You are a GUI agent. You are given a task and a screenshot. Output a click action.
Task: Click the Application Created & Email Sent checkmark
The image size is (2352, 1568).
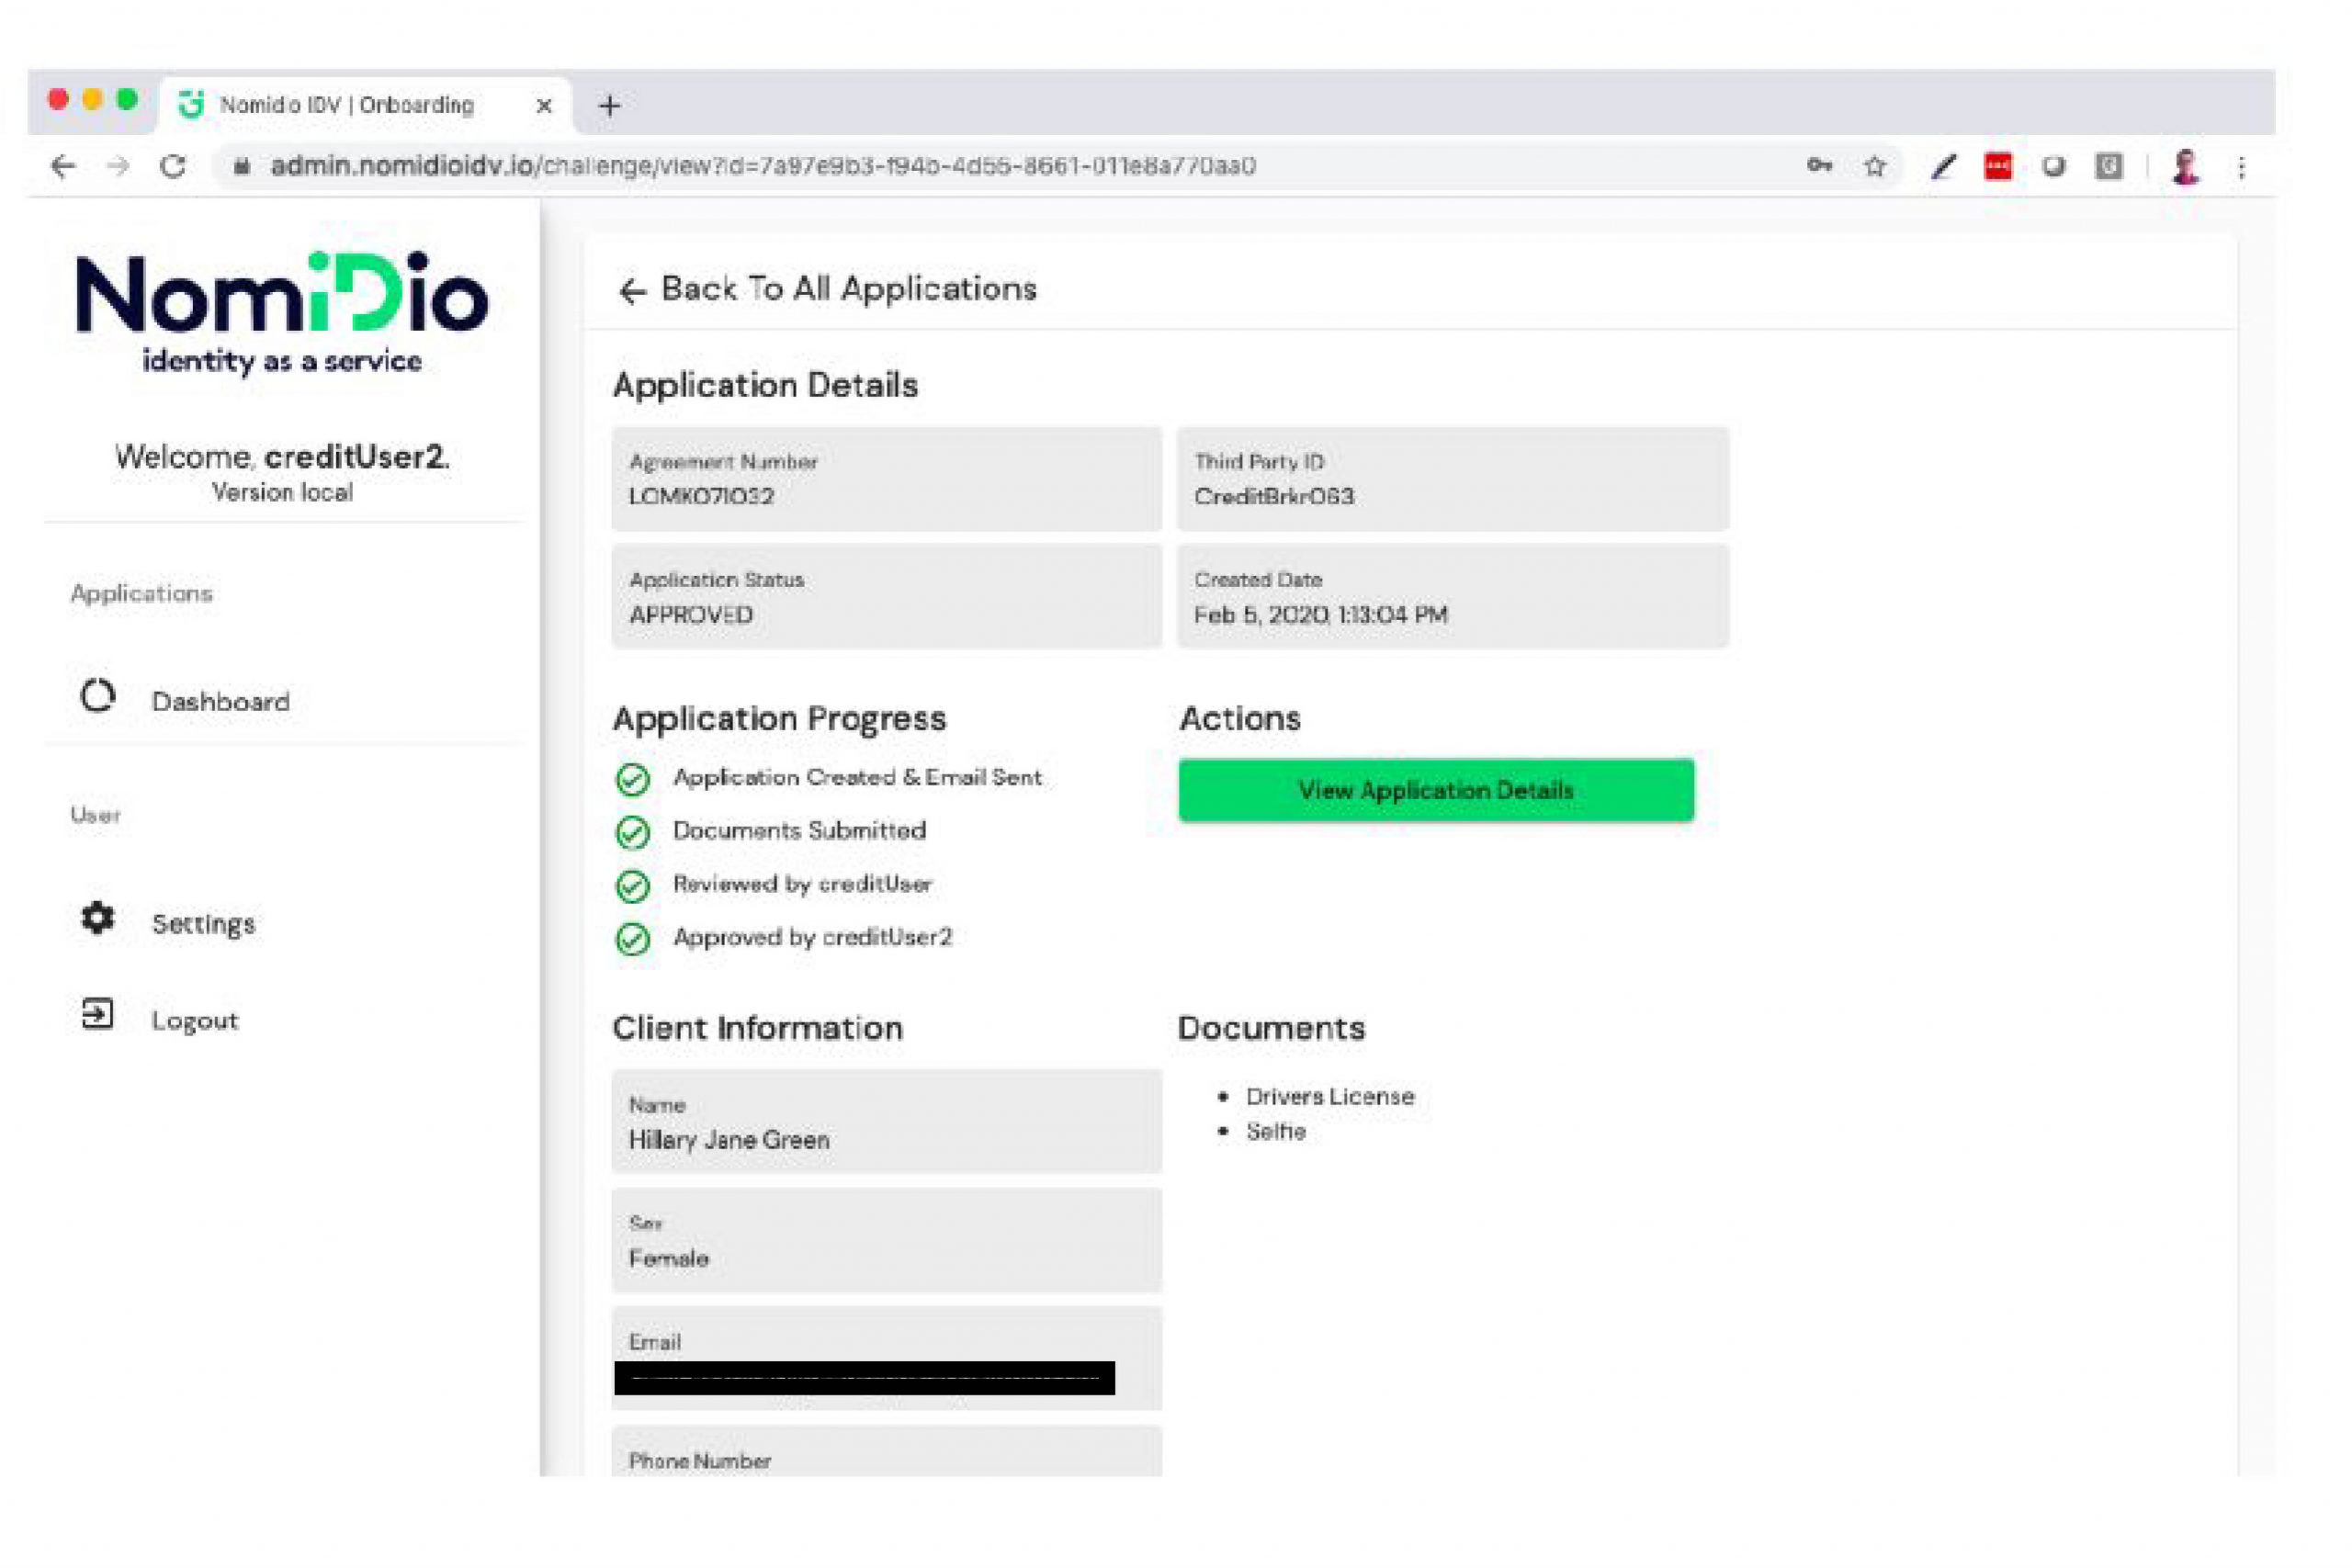(x=632, y=779)
